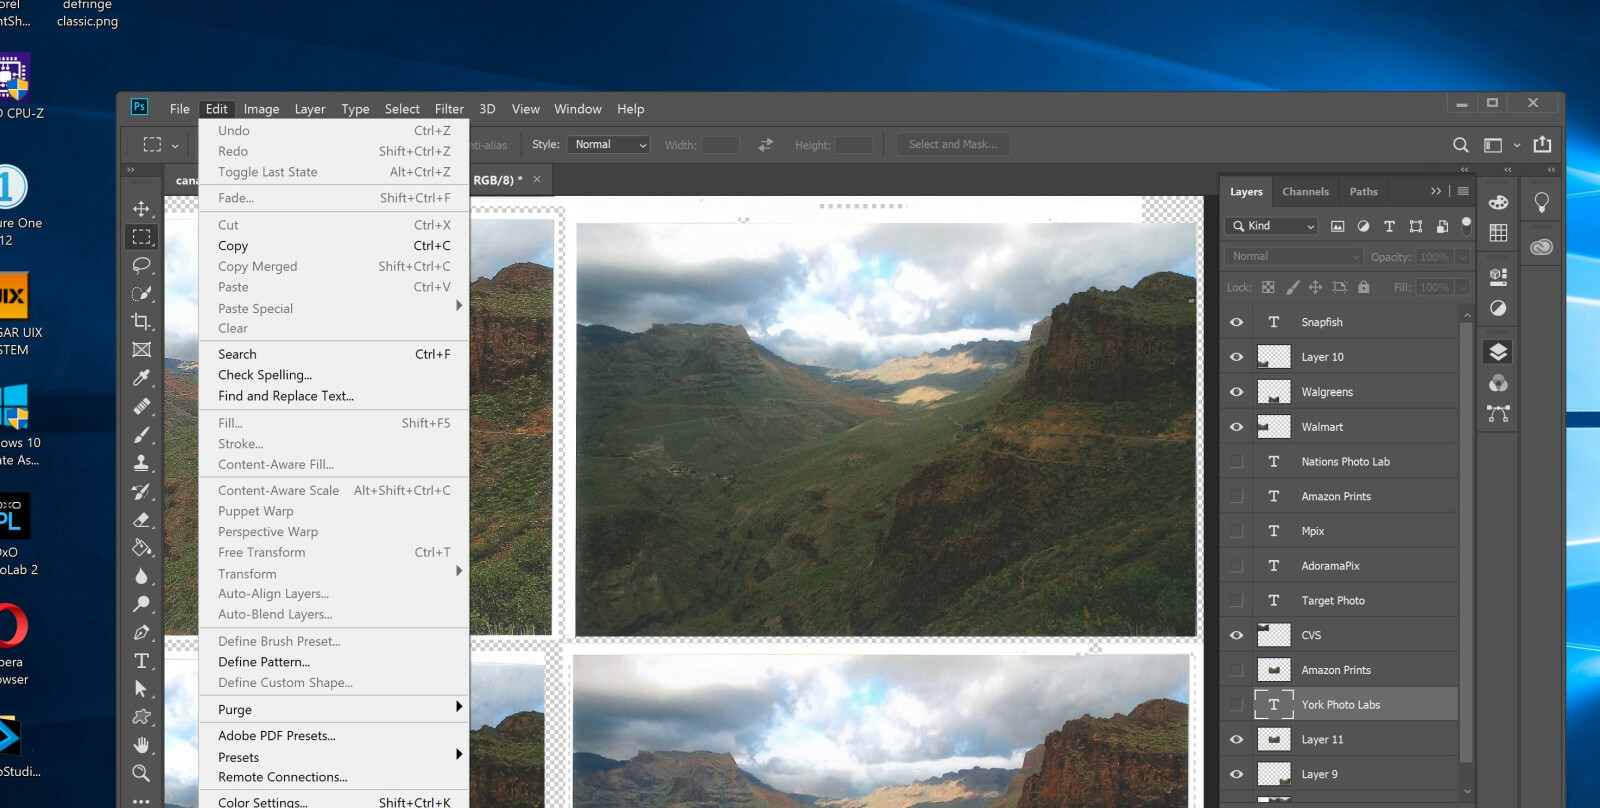Open the Creative Cloud Libraries panel icon
This screenshot has width=1600, height=808.
click(1541, 246)
